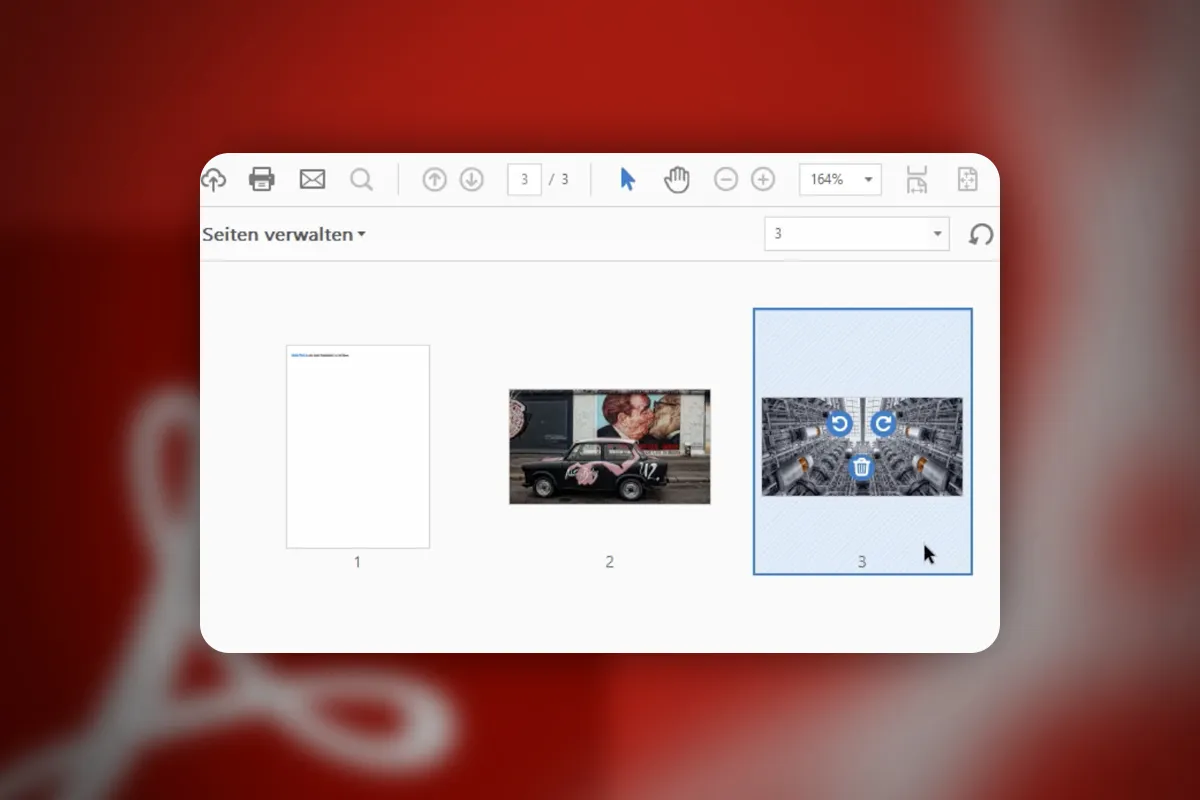This screenshot has width=1200, height=800.
Task: Print the document with printer icon
Action: [262, 179]
